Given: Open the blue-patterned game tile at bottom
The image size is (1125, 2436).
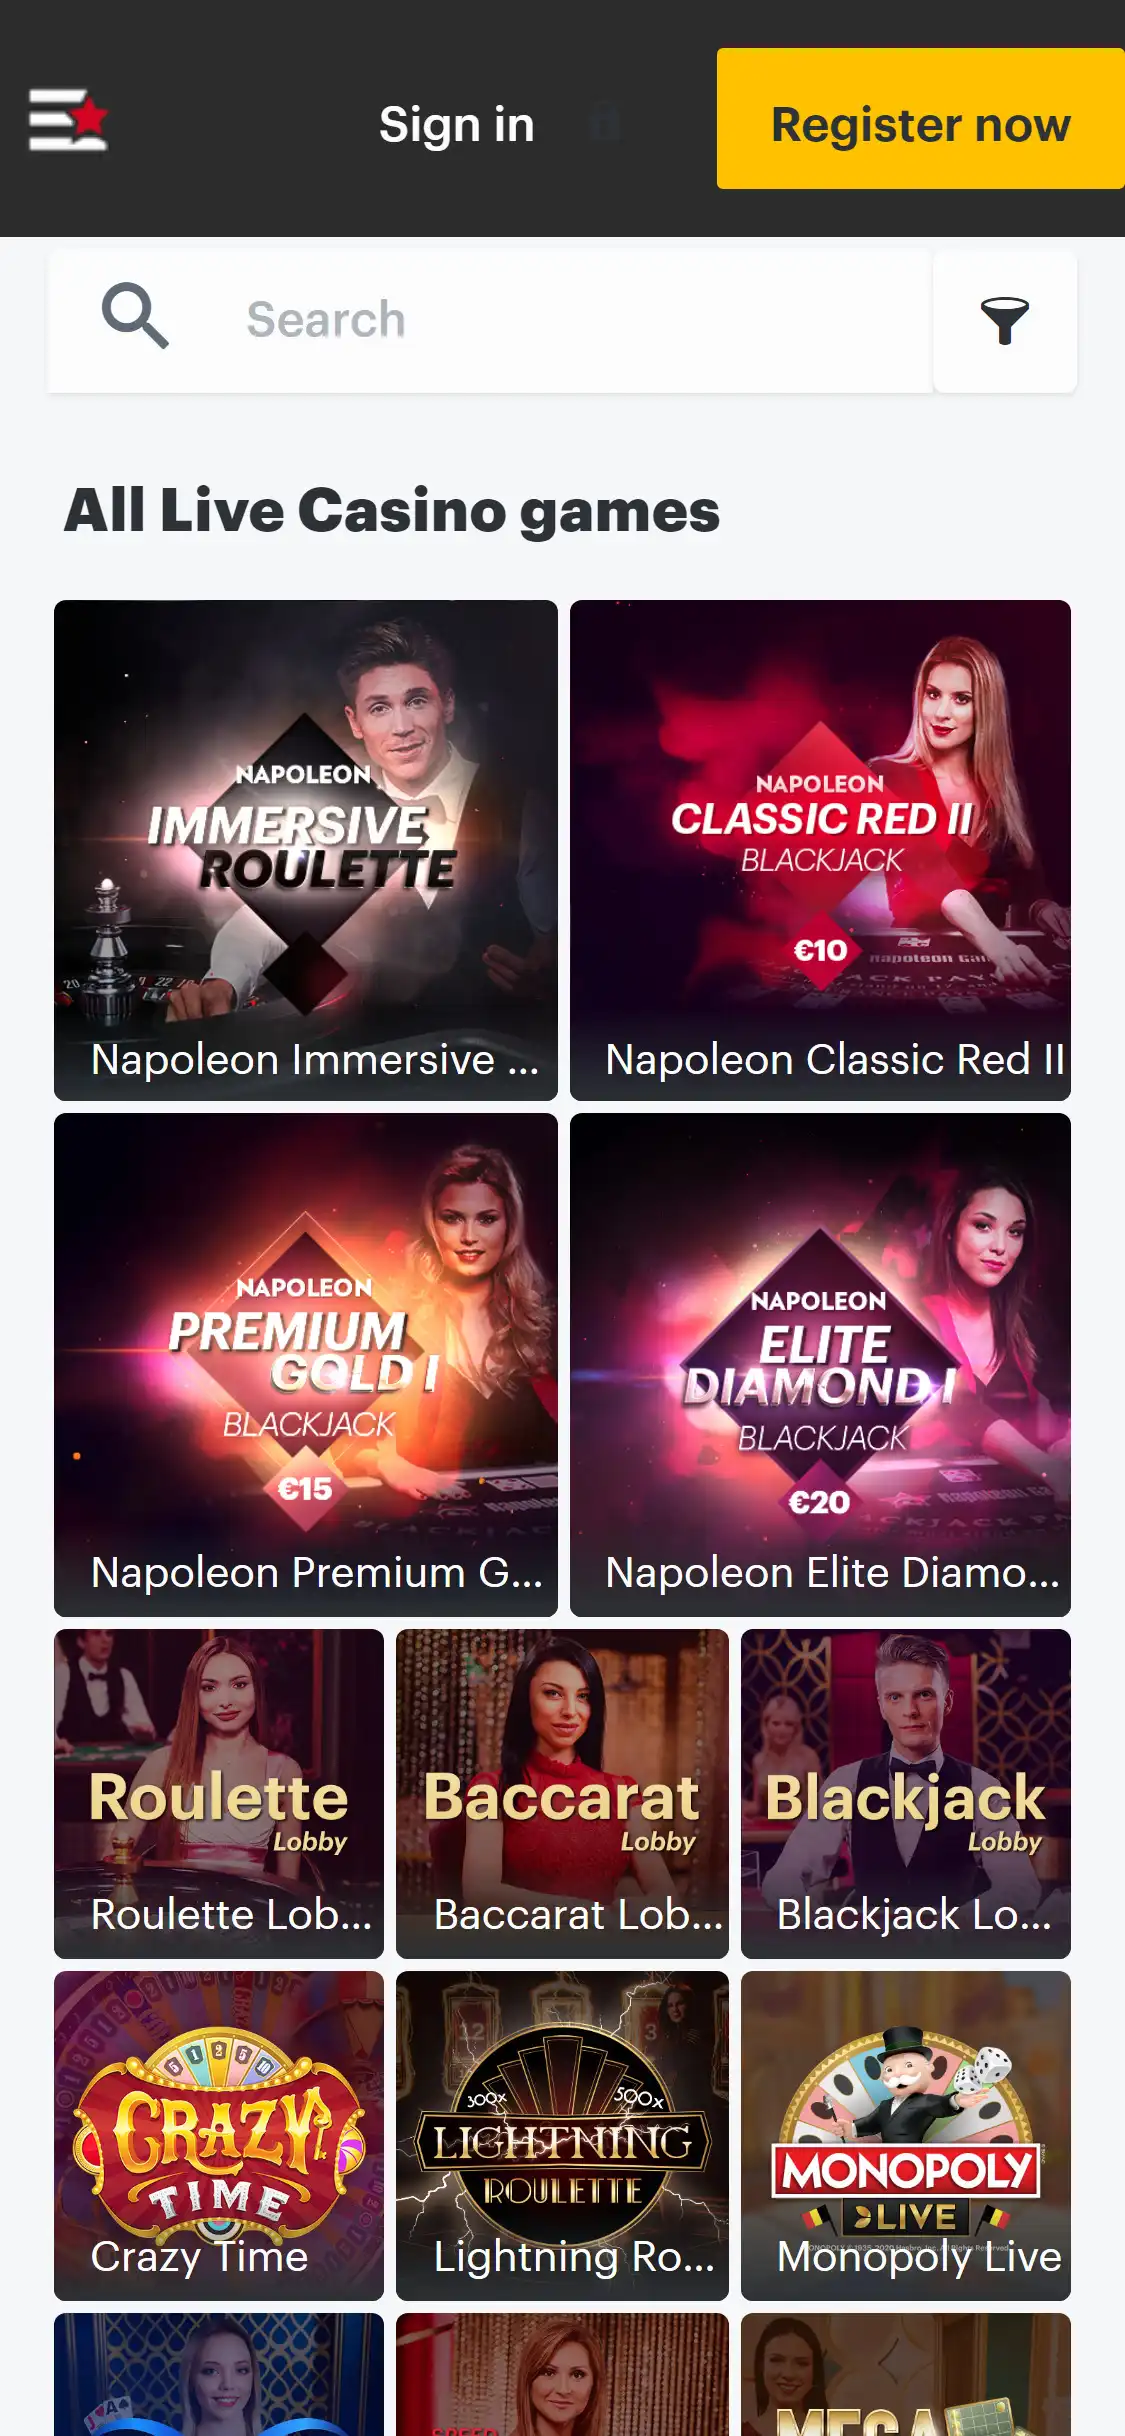Looking at the screenshot, I should tap(219, 2375).
